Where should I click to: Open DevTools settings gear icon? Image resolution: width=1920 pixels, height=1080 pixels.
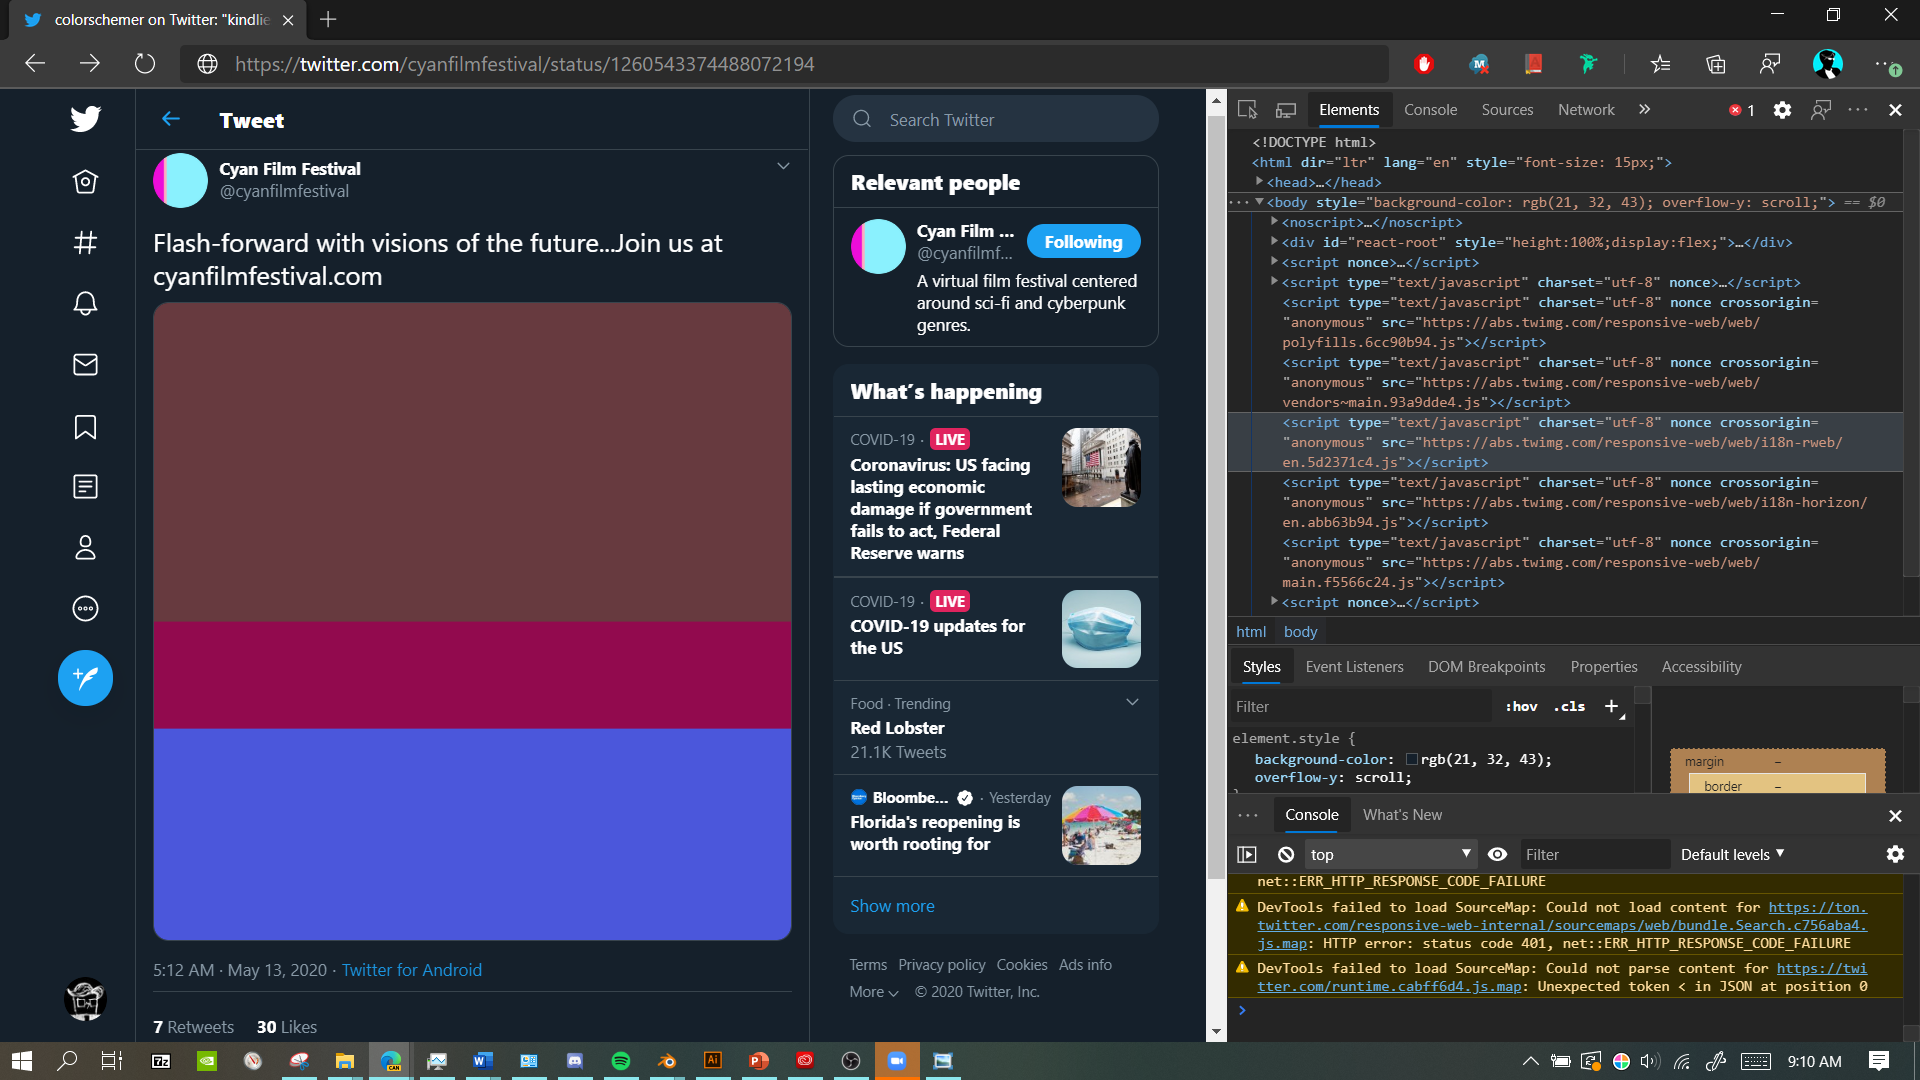tap(1782, 110)
